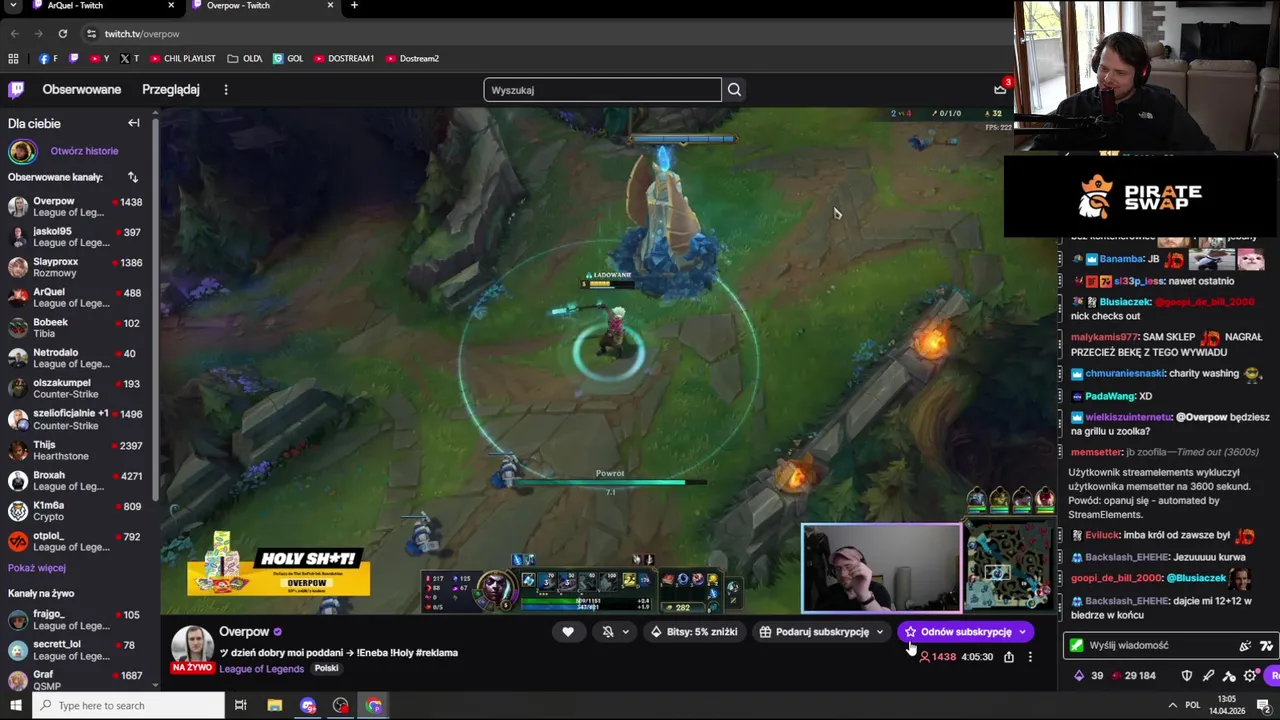The height and width of the screenshot is (720, 1280).
Task: Open chat settings gear icon
Action: click(1250, 676)
